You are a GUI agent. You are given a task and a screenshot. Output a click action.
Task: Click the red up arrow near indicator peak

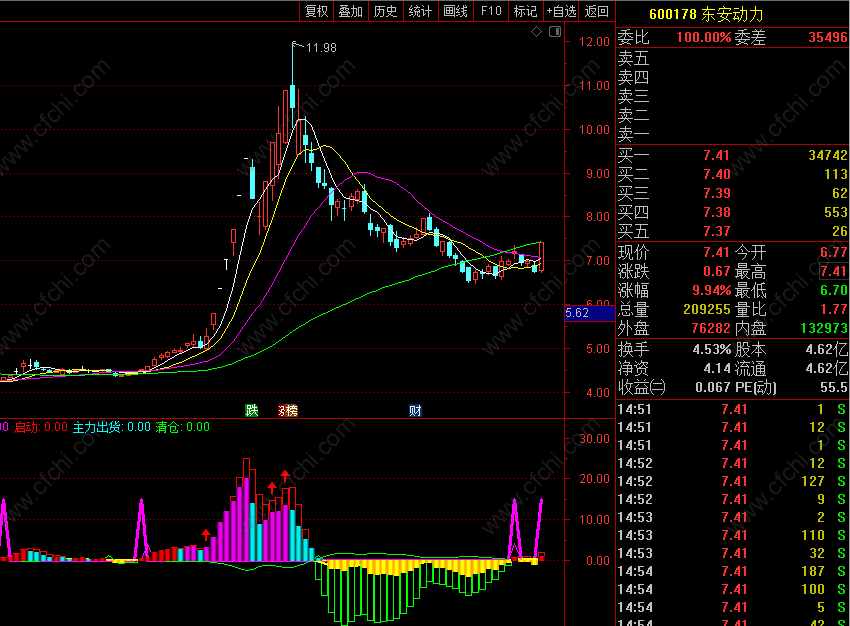285,476
